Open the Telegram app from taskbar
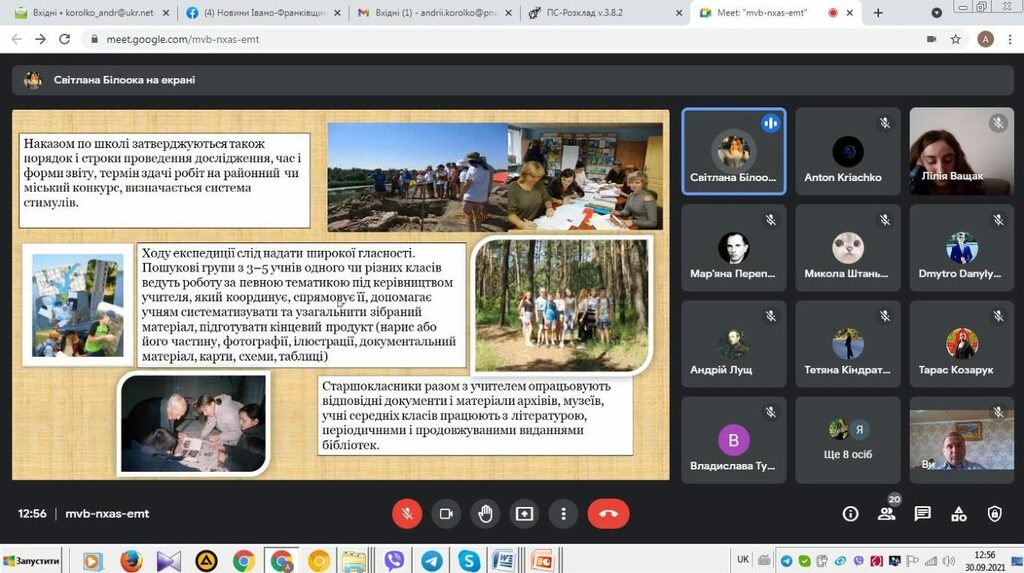The height and width of the screenshot is (573, 1024). pyautogui.click(x=431, y=560)
